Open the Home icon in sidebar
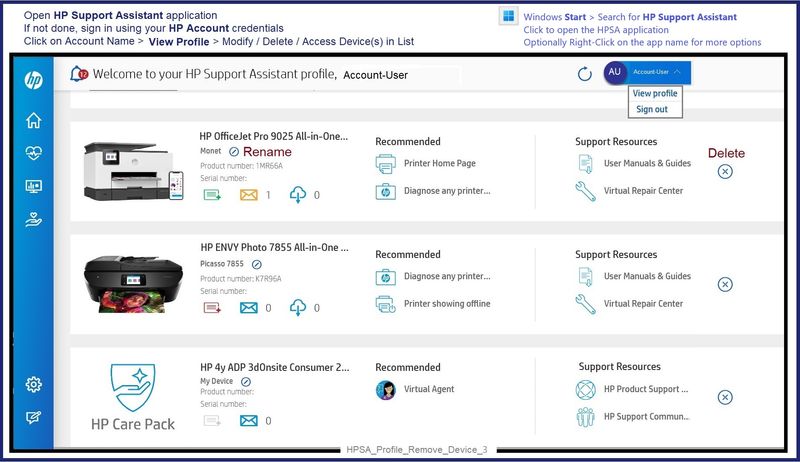The width and height of the screenshot is (800, 462). [x=34, y=120]
